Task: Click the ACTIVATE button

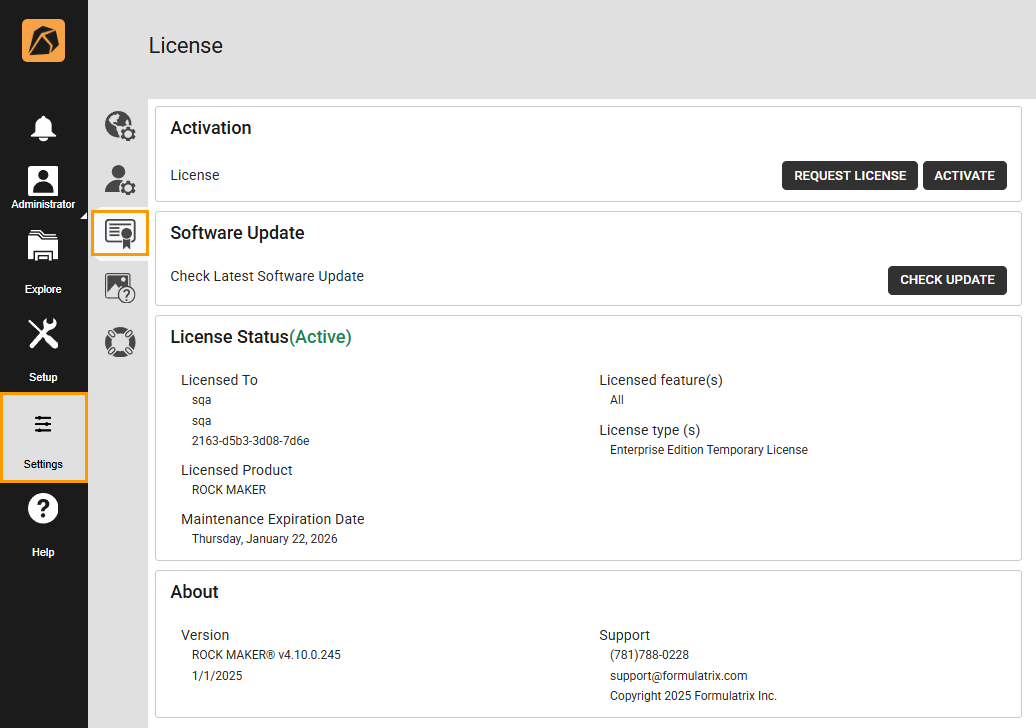Action: click(964, 175)
